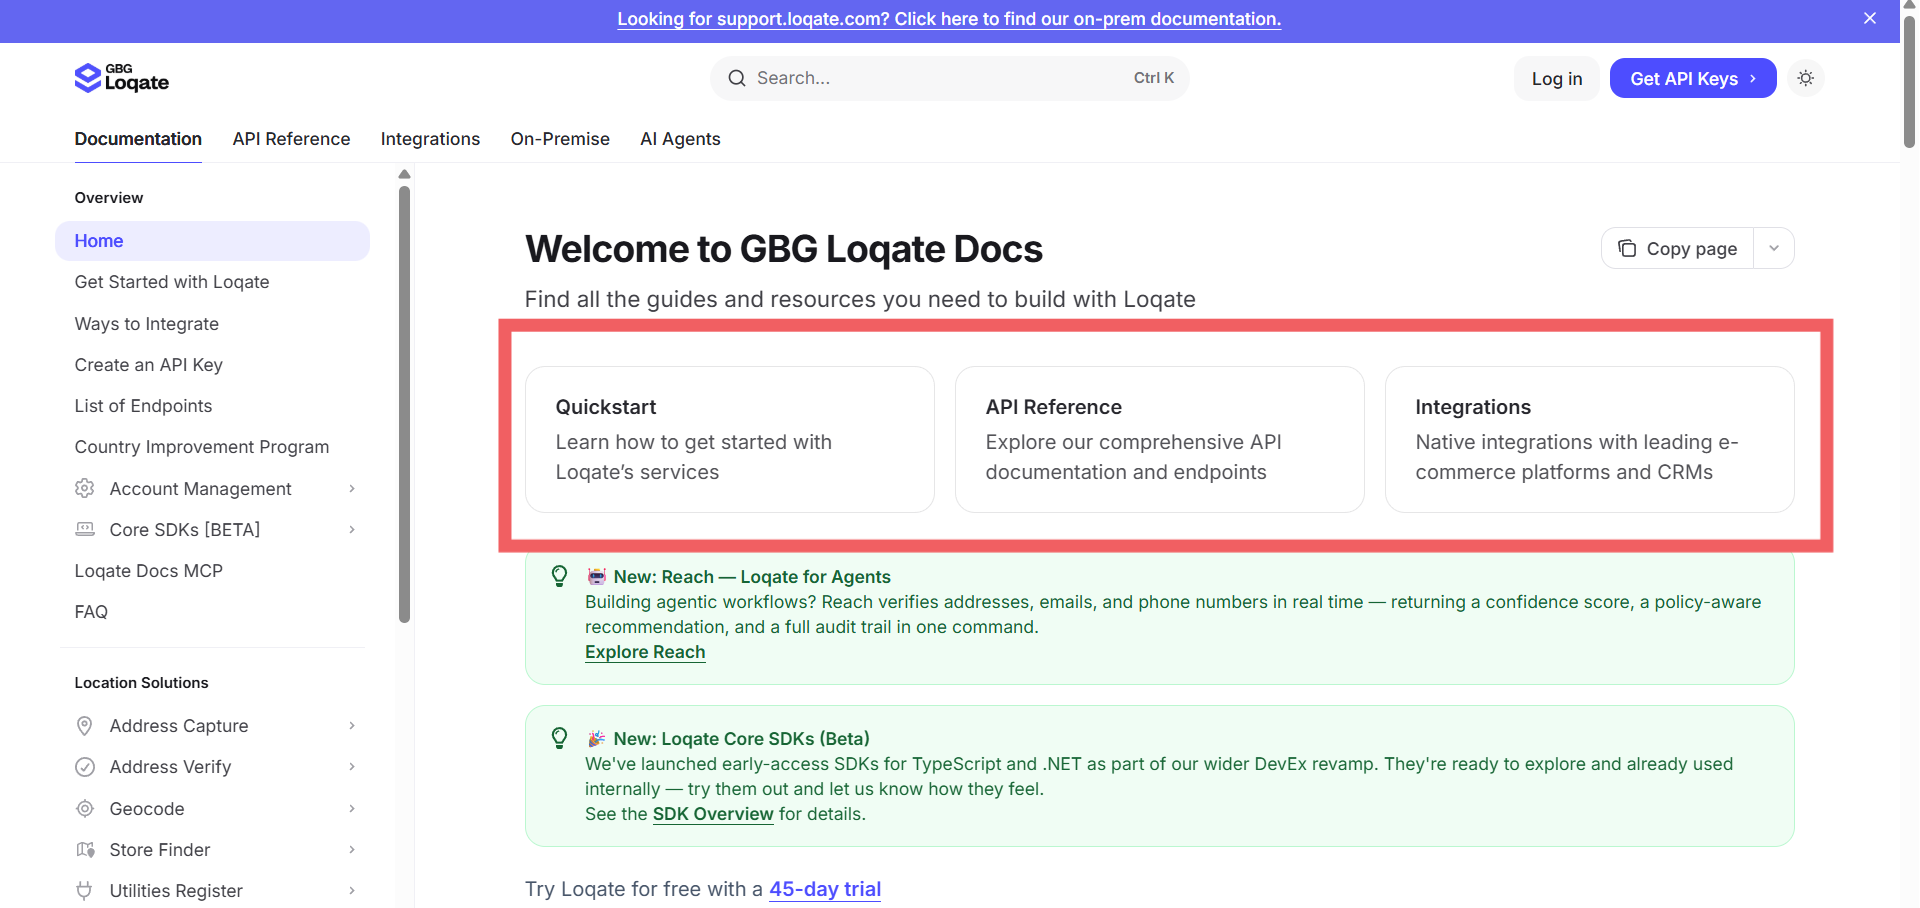Click the Store Finder map icon
The height and width of the screenshot is (908, 1920).
click(x=85, y=849)
